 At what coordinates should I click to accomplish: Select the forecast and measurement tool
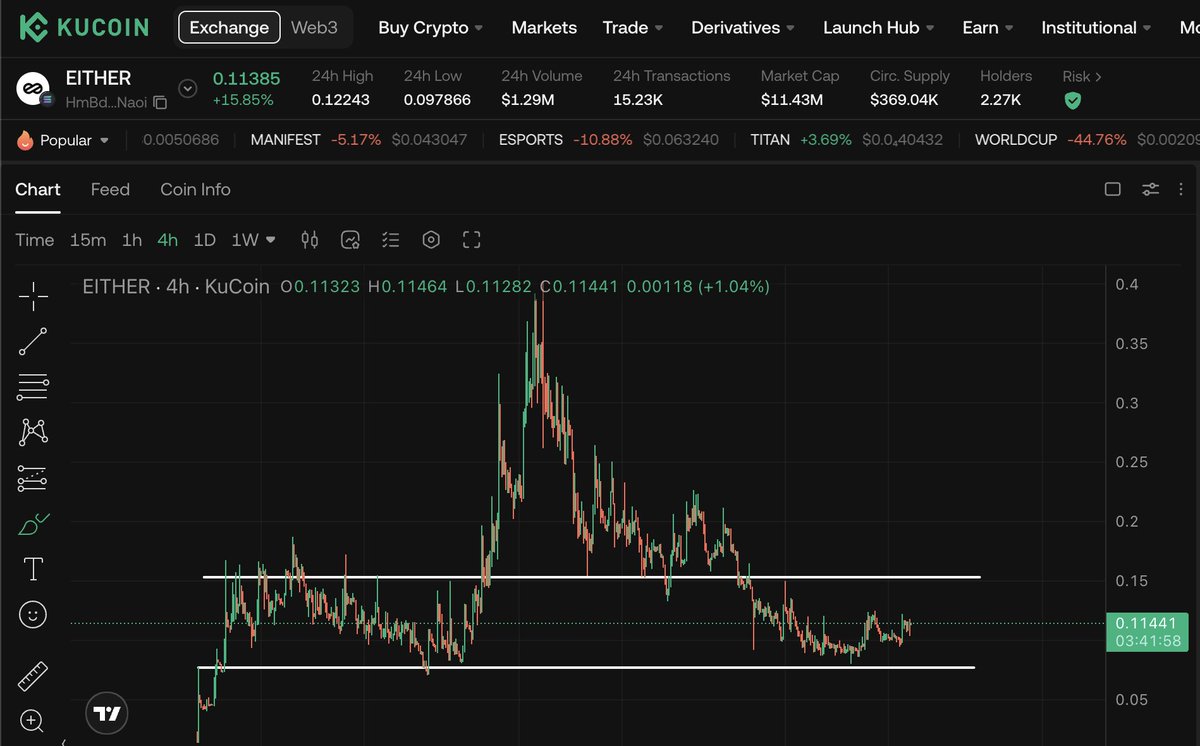point(33,479)
